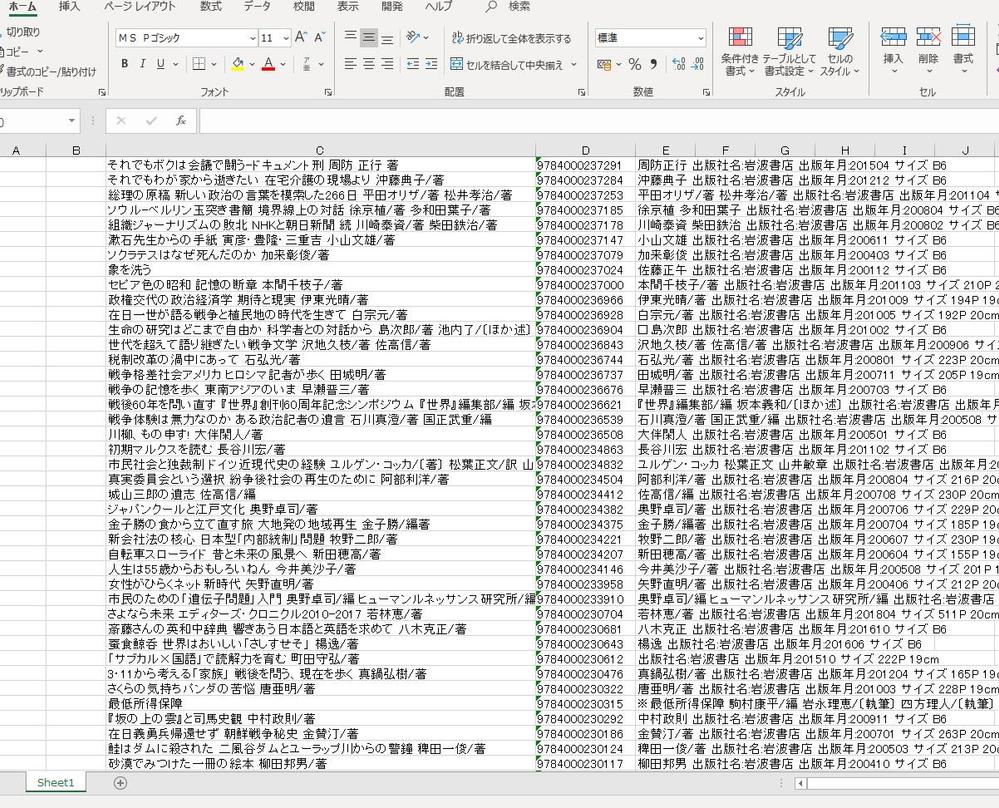Add a new sheet with plus button
999x808 pixels.
click(120, 783)
